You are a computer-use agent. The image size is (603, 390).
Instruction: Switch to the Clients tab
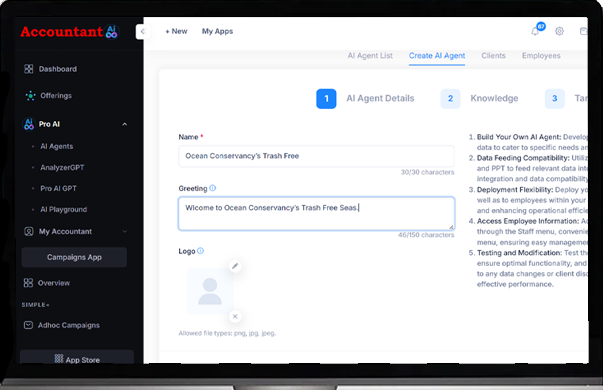(493, 56)
